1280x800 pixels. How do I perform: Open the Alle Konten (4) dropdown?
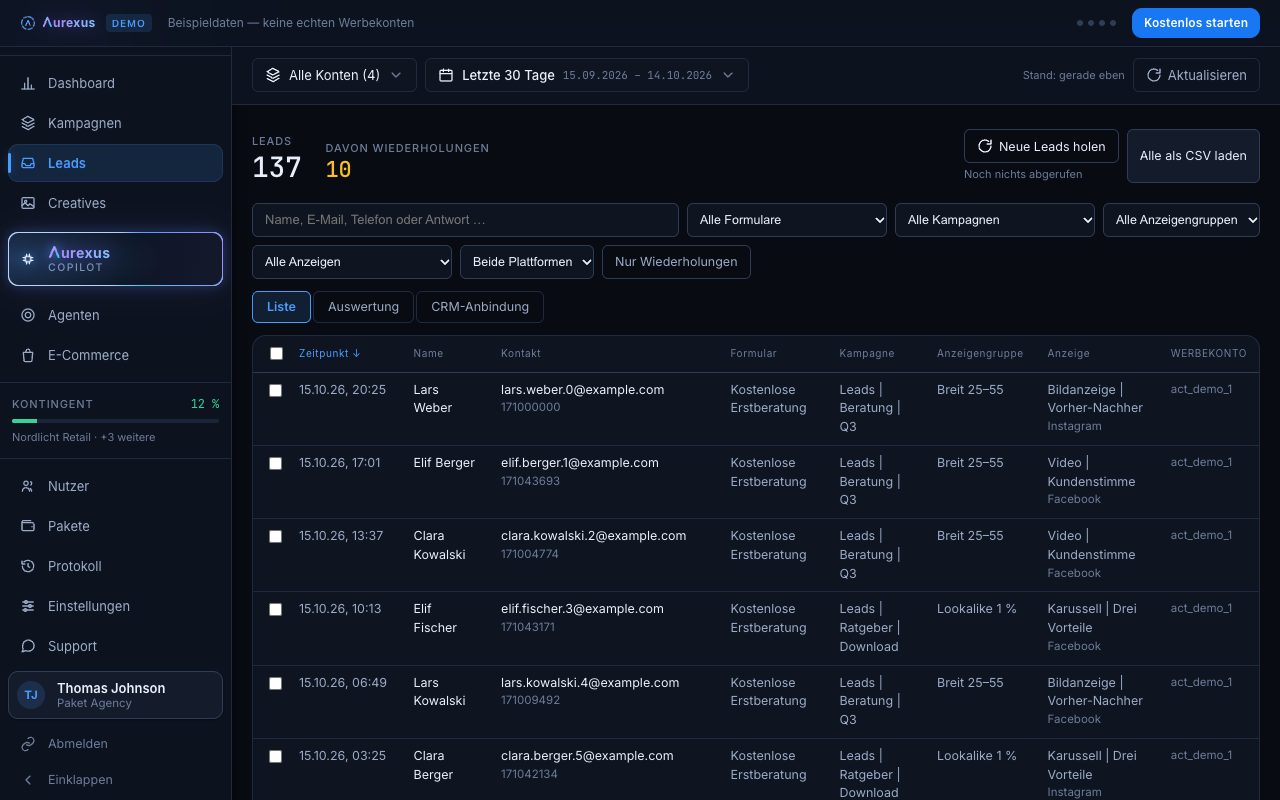pyautogui.click(x=334, y=75)
